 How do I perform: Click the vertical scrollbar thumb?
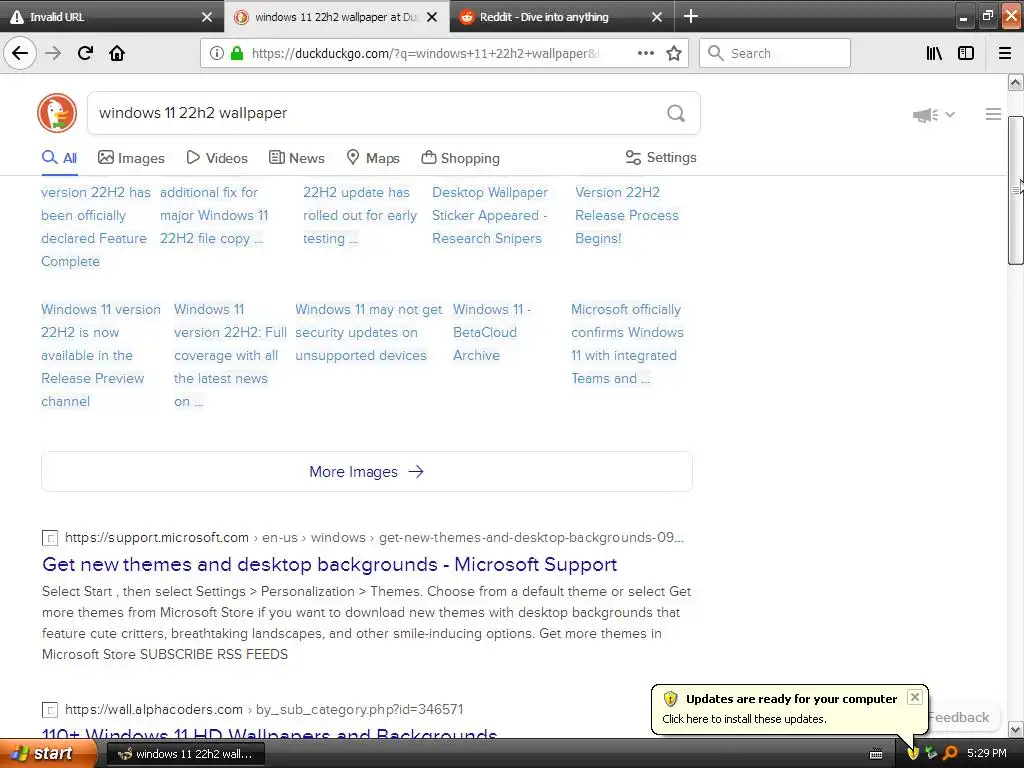coord(1015,190)
